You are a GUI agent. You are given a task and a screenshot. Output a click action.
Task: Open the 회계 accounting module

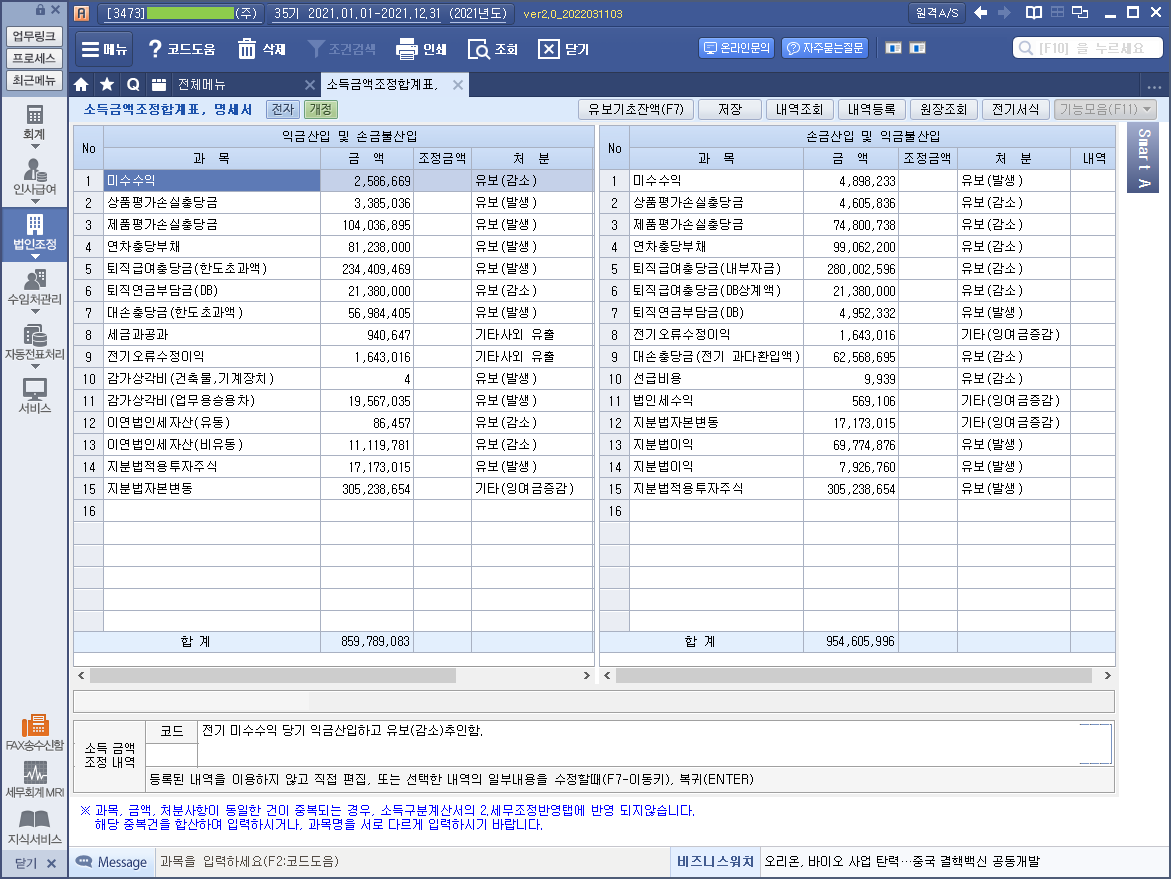click(34, 122)
